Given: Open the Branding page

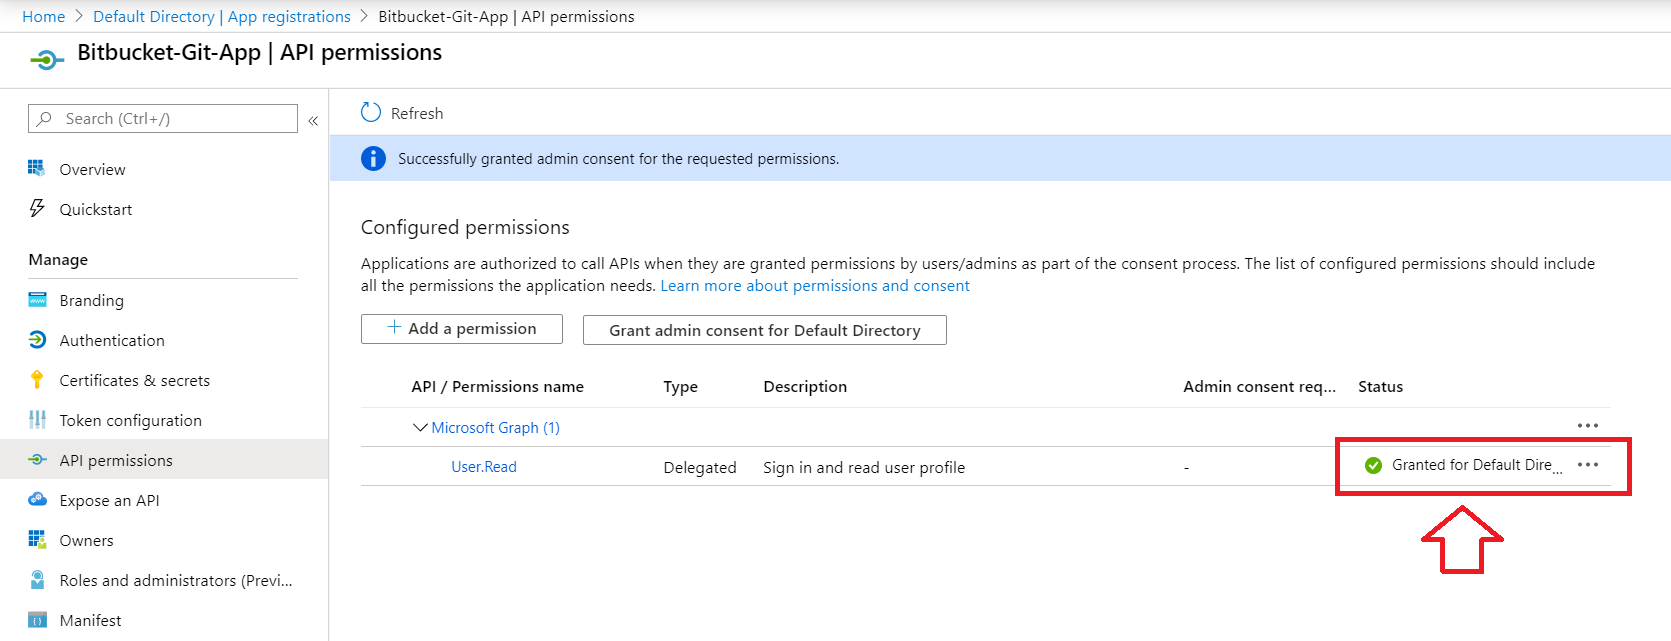Looking at the screenshot, I should pos(92,300).
